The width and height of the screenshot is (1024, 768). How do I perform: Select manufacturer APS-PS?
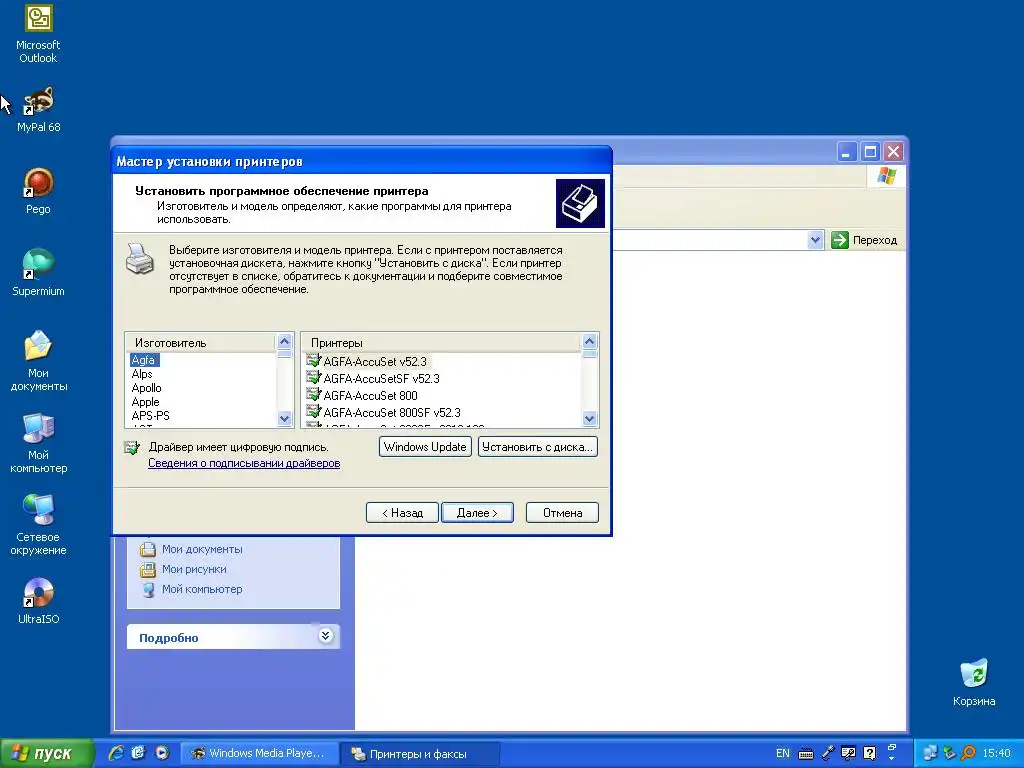click(150, 416)
